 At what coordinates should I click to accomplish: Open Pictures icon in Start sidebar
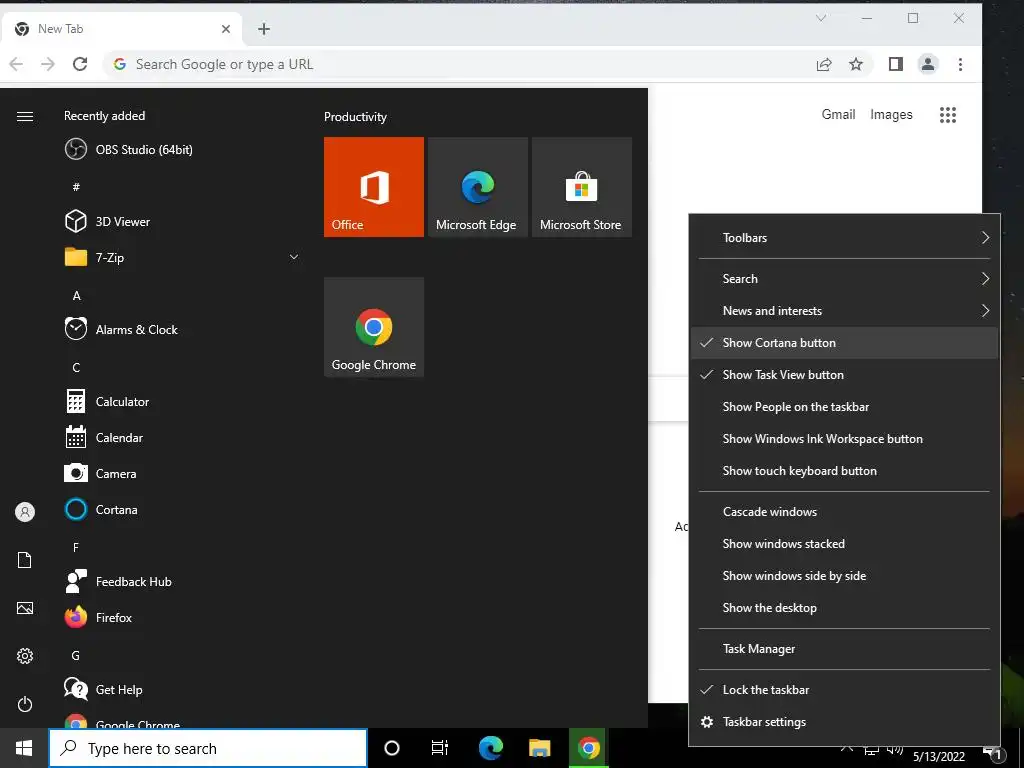pos(25,608)
